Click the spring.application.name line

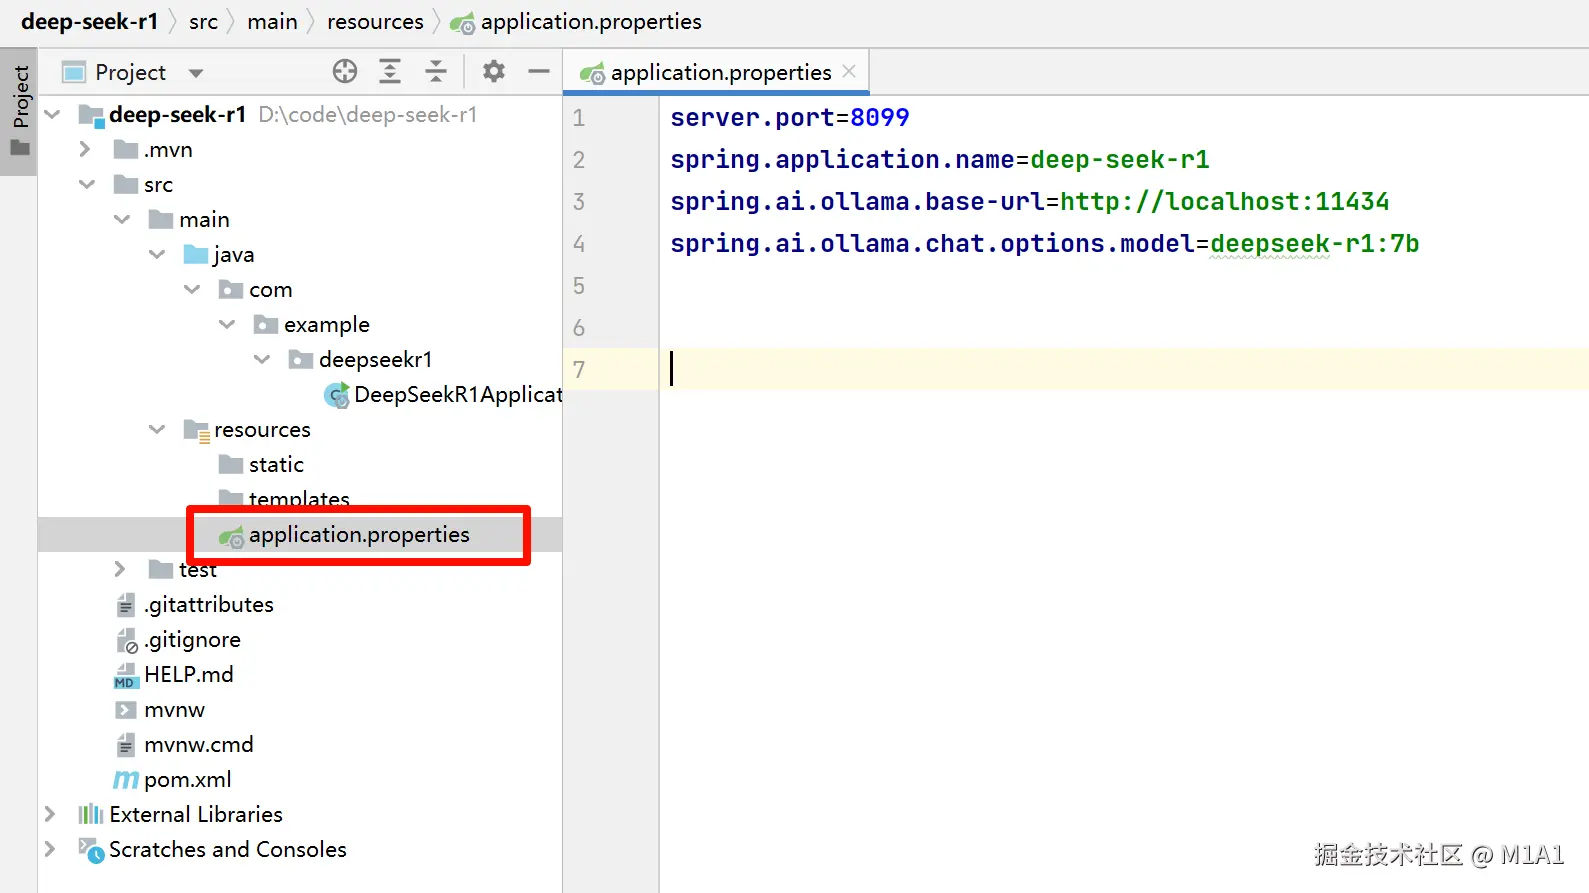[x=940, y=160]
